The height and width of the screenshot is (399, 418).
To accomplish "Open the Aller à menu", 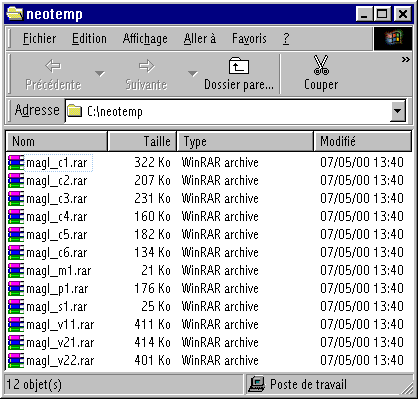I will tap(200, 39).
